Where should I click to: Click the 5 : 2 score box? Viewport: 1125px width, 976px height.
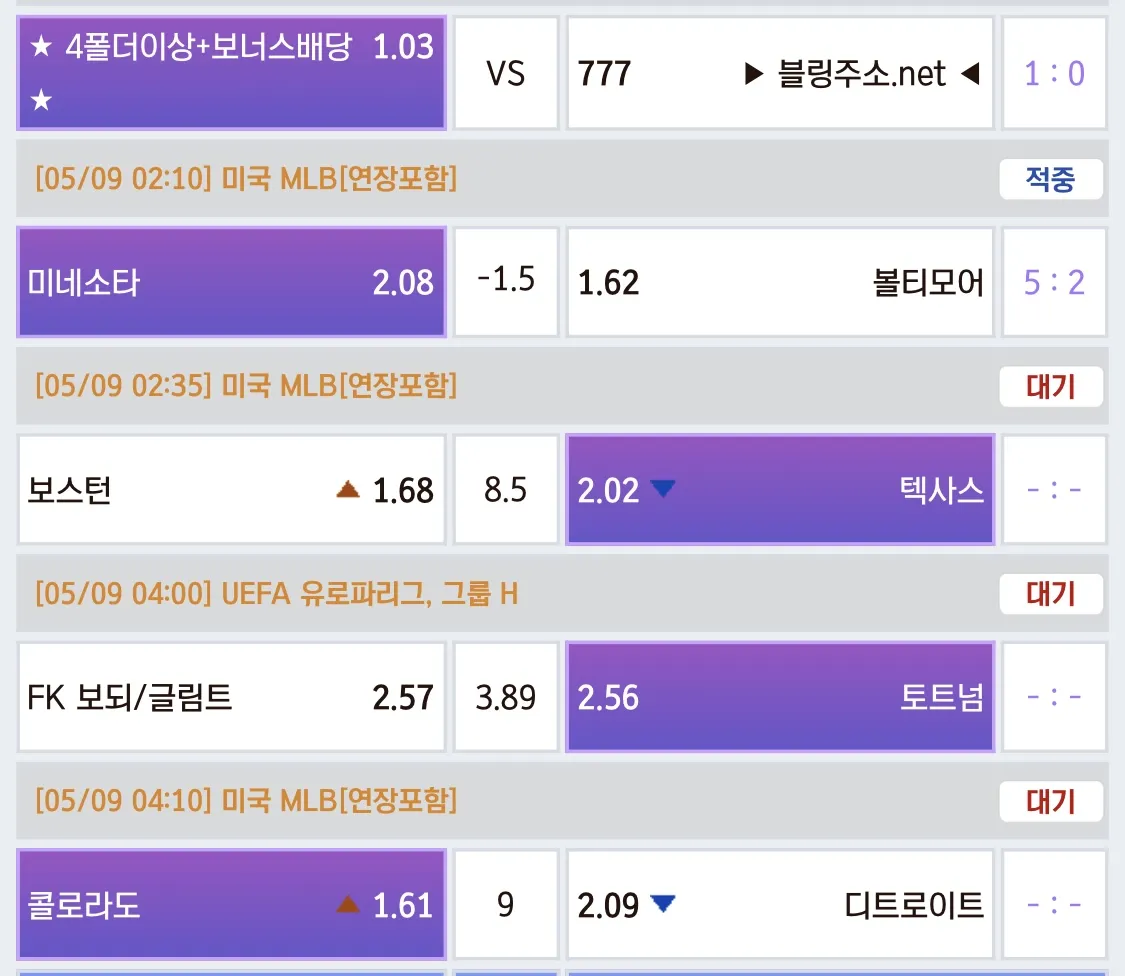[1054, 282]
